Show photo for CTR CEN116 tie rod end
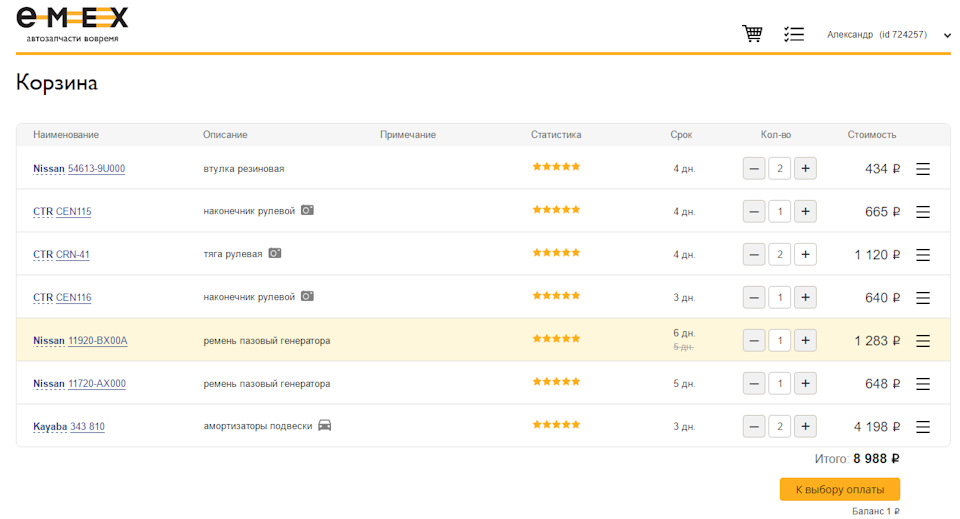The height and width of the screenshot is (519, 960). pyautogui.click(x=308, y=297)
